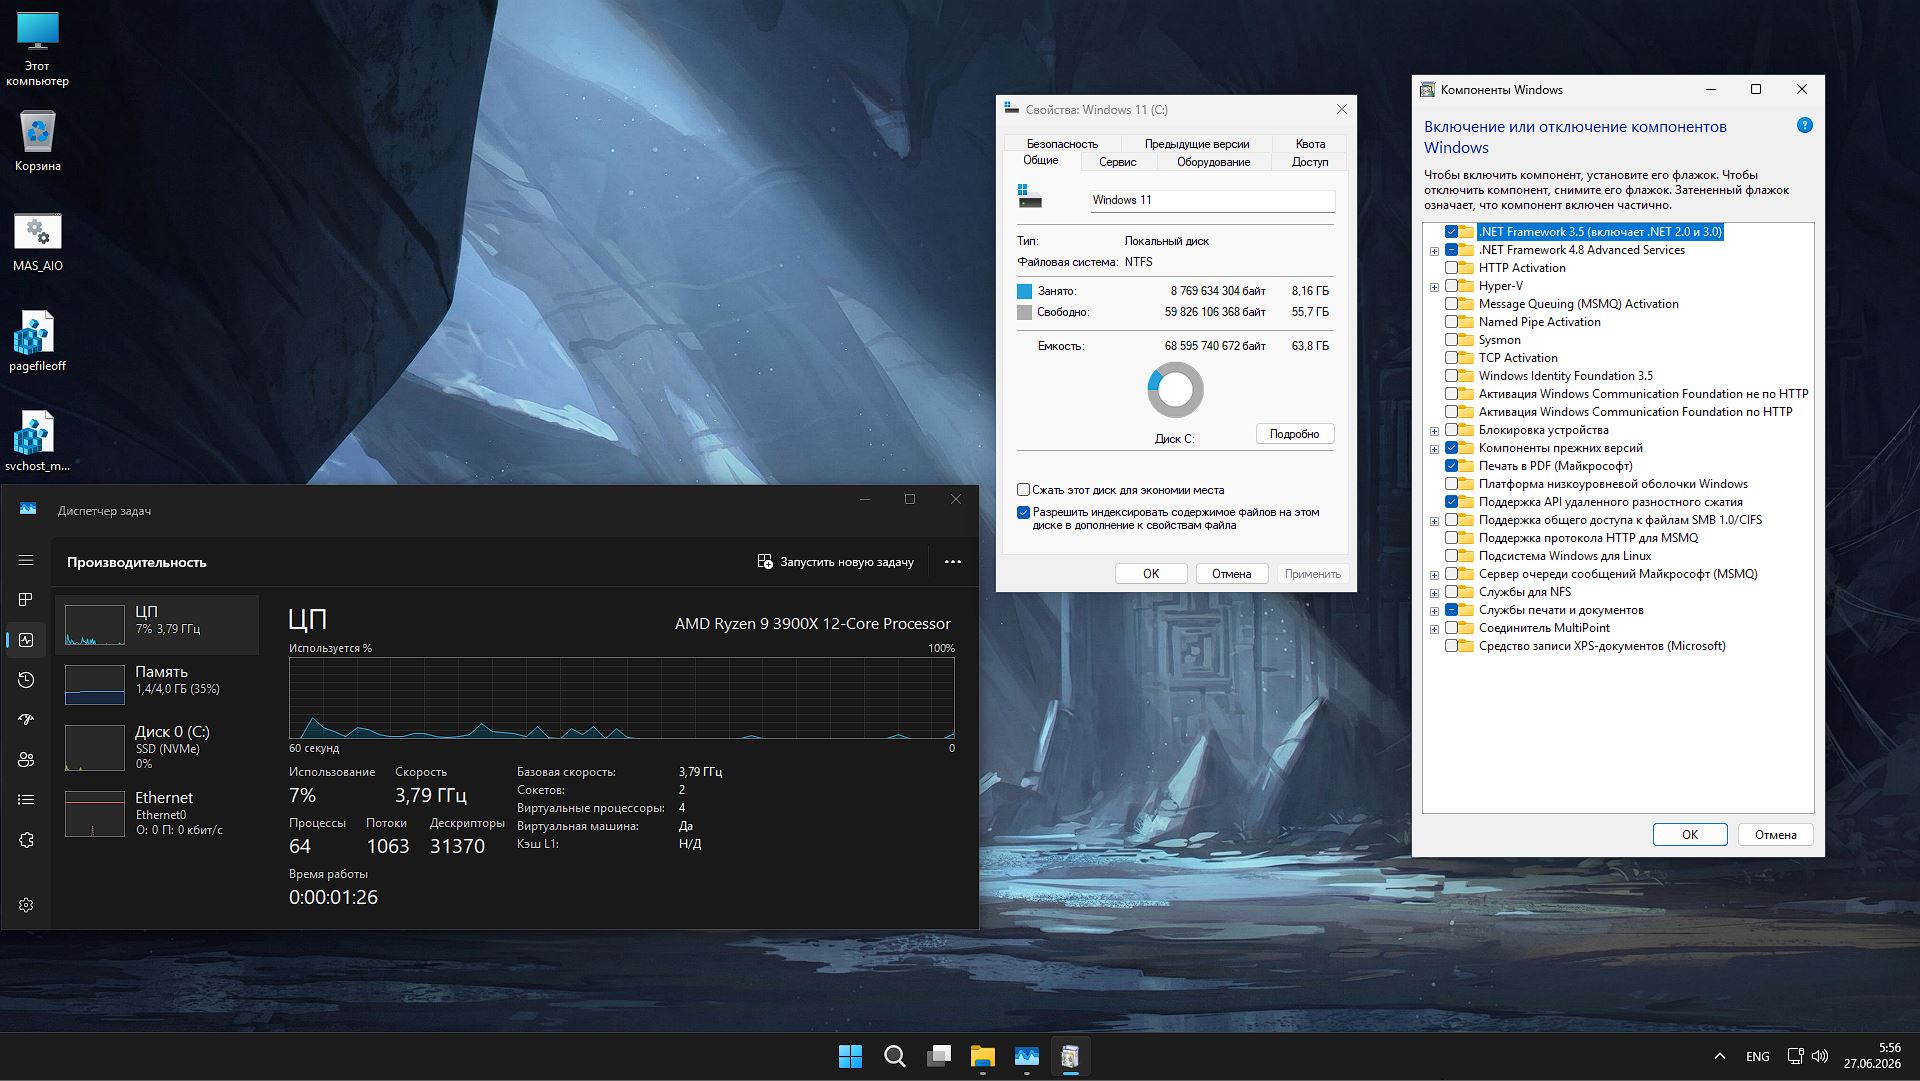Select the Корзина recycle bin icon
Image resolution: width=1920 pixels, height=1081 pixels.
coord(38,141)
